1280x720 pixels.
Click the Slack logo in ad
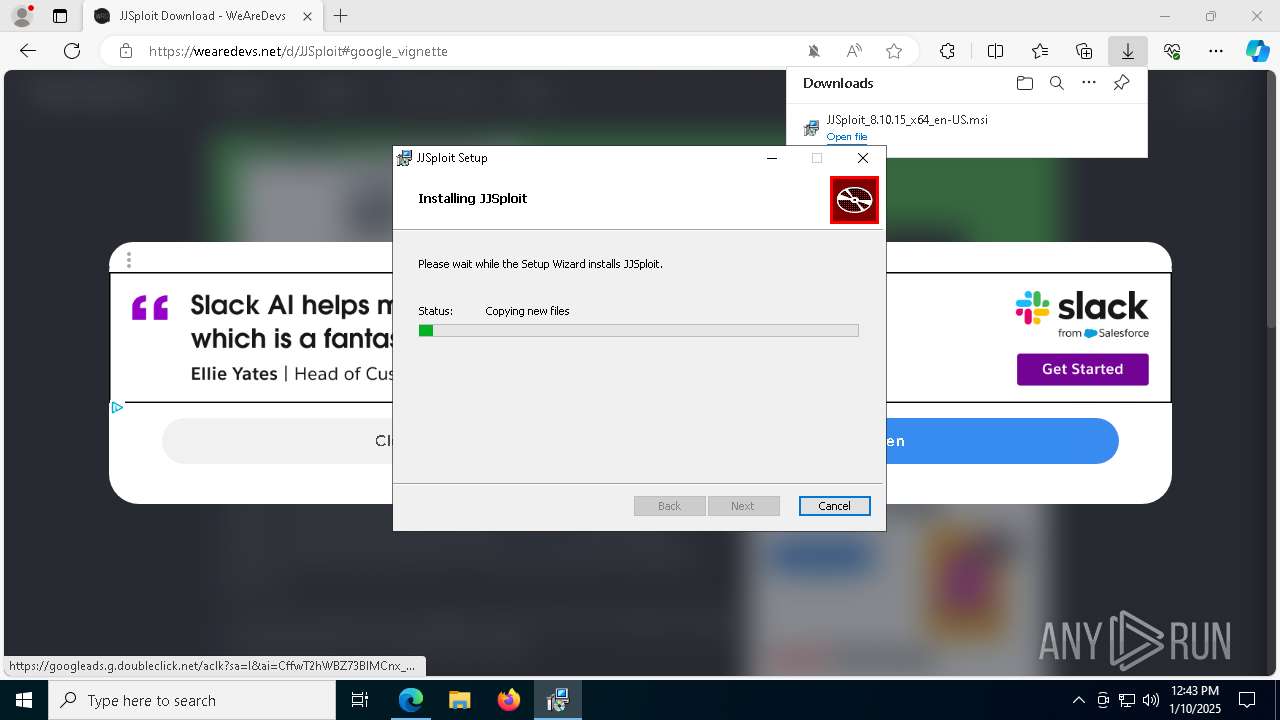coord(1082,313)
